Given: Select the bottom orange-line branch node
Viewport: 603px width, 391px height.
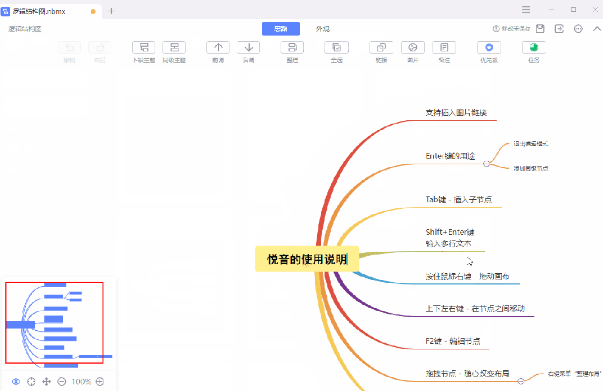Looking at the screenshot, I should click(467, 373).
